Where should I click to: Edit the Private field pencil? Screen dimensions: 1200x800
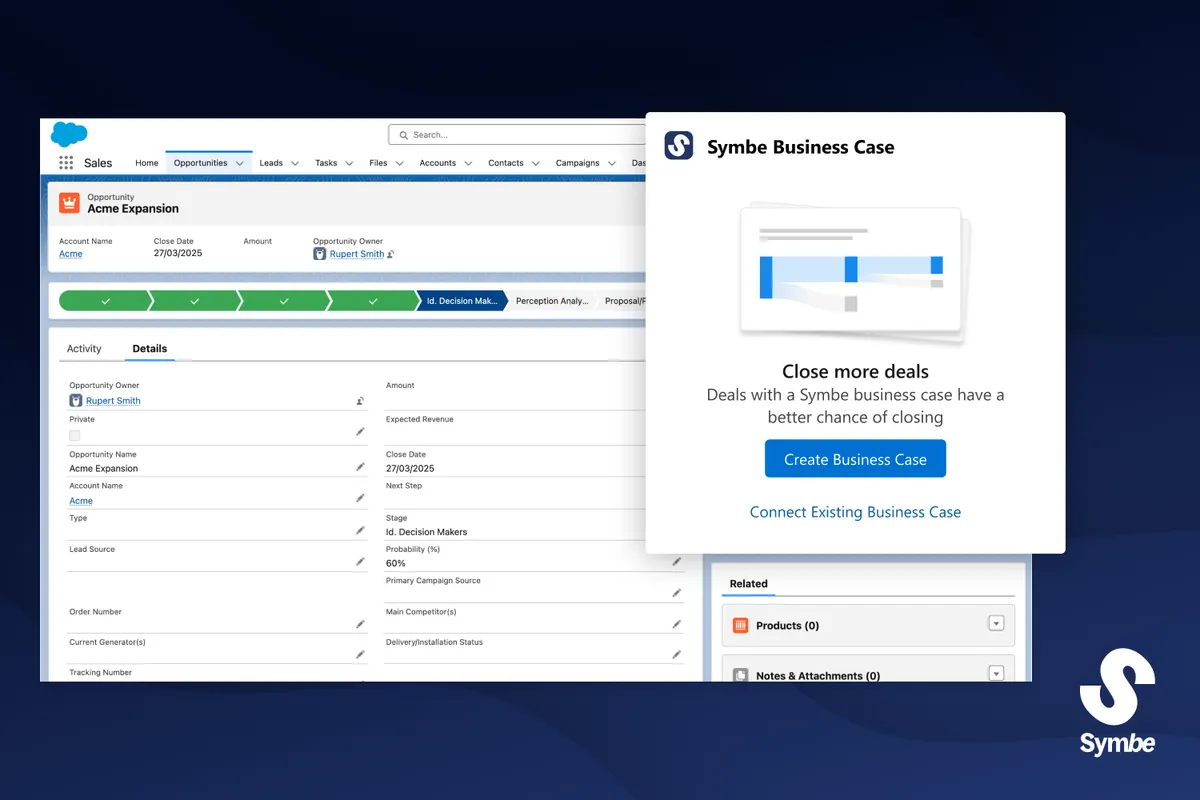(x=360, y=432)
